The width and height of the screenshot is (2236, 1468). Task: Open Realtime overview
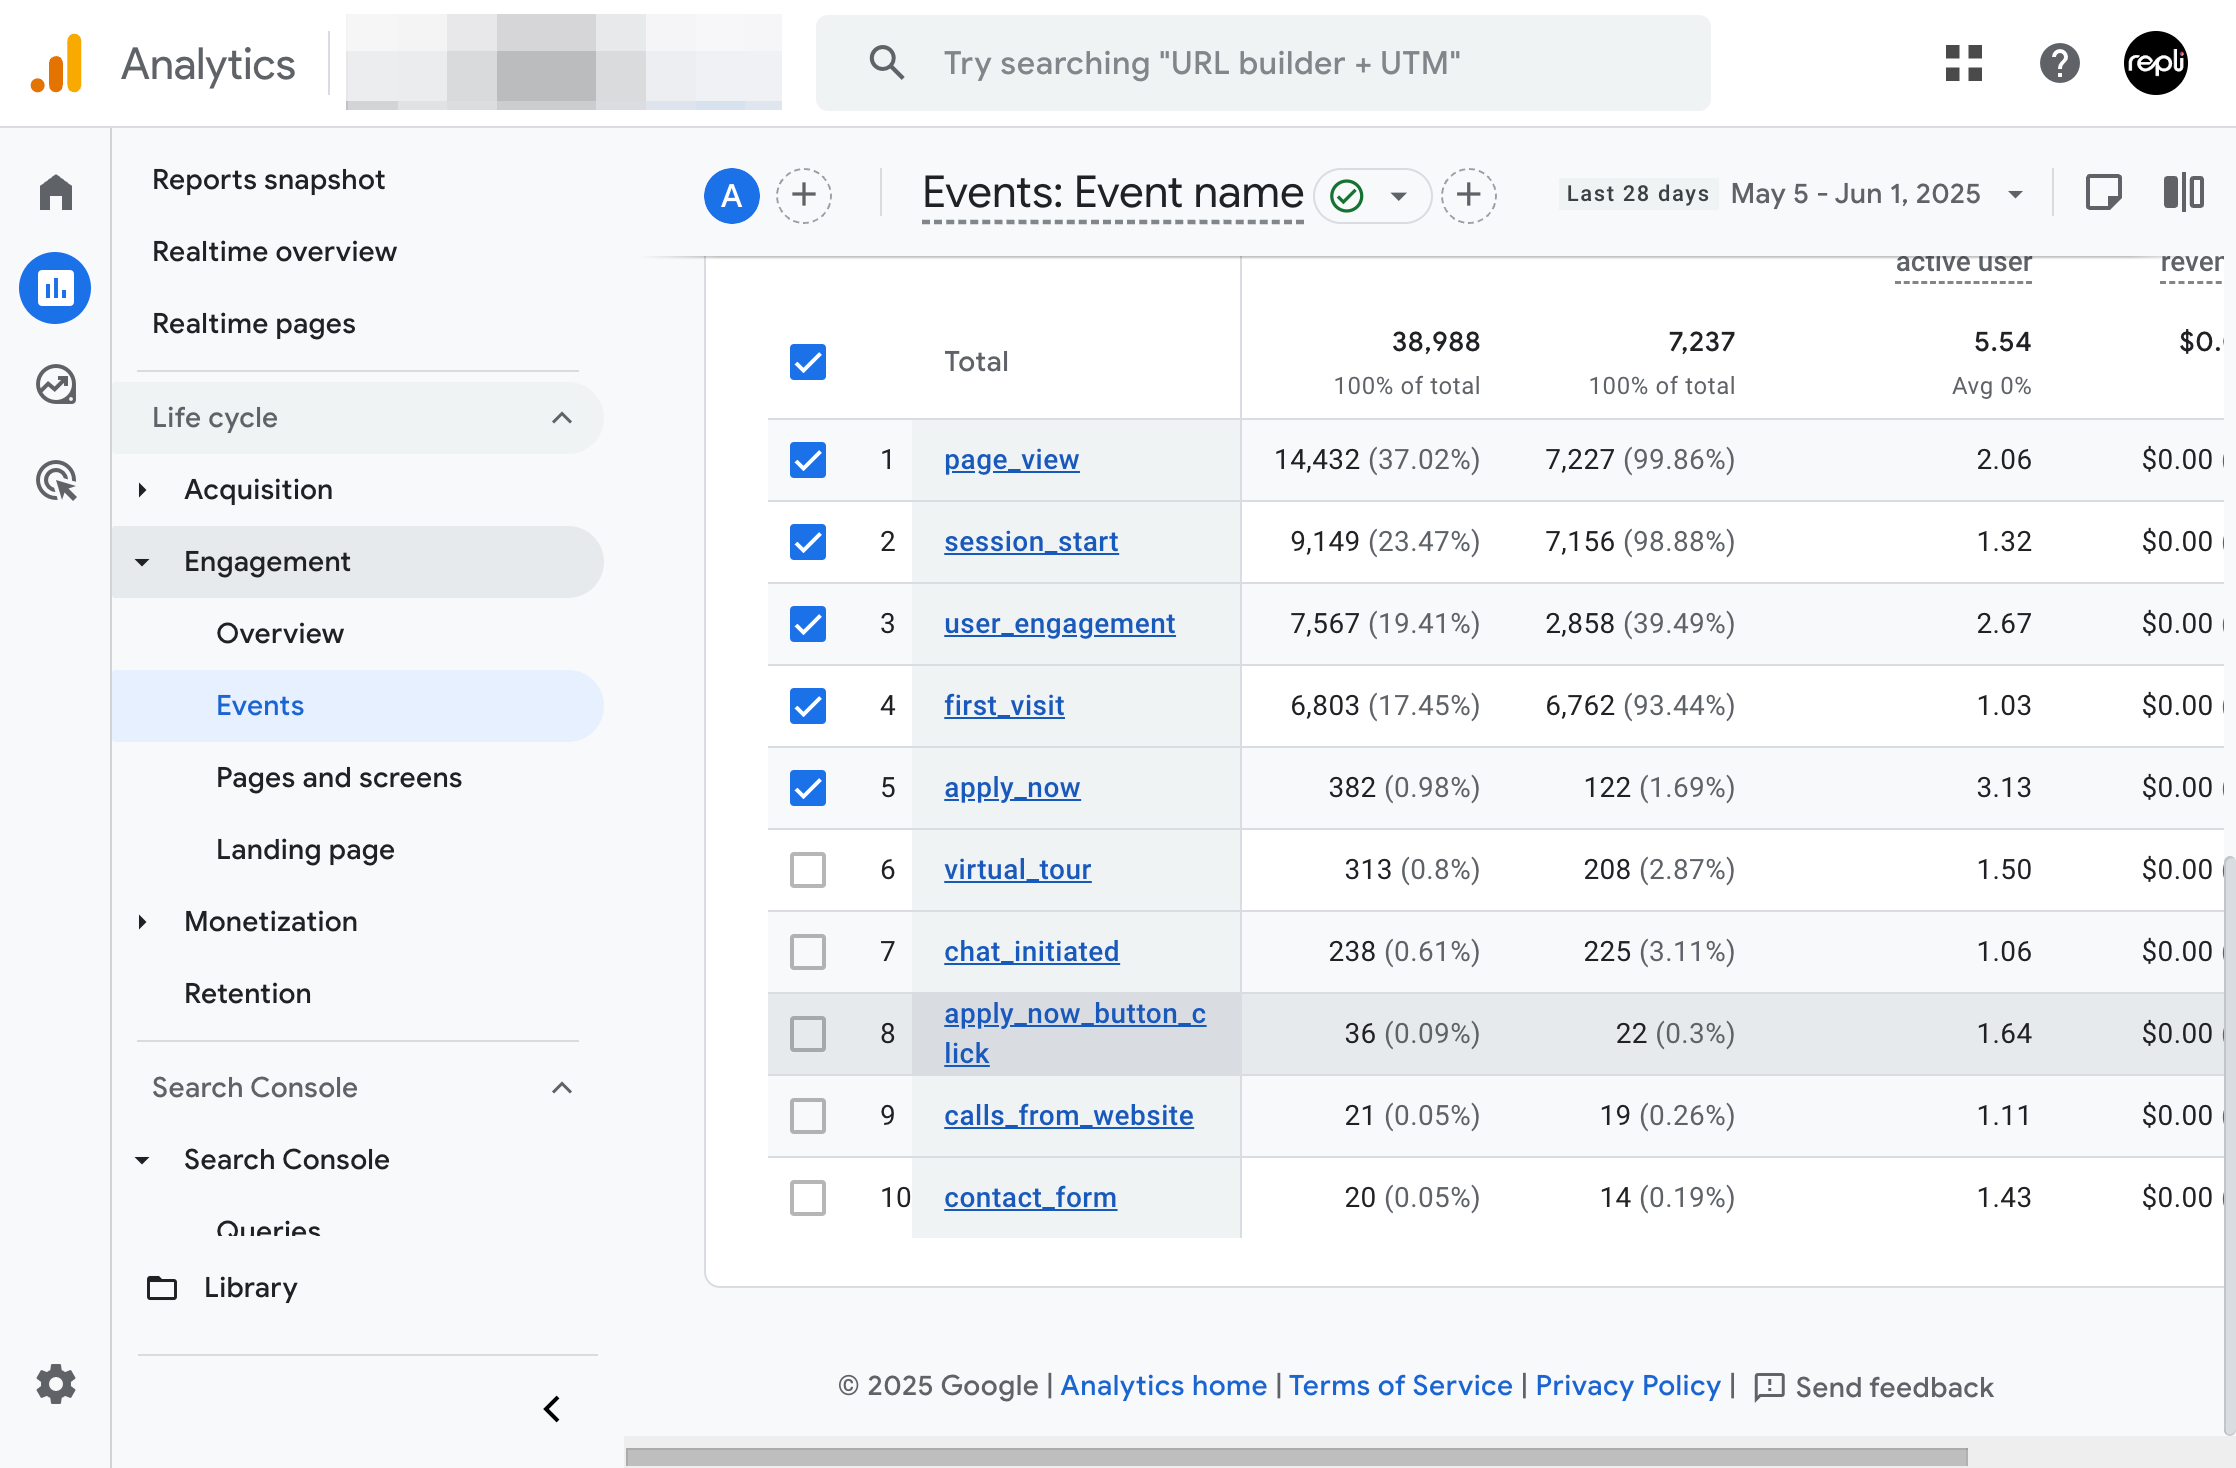pyautogui.click(x=274, y=252)
